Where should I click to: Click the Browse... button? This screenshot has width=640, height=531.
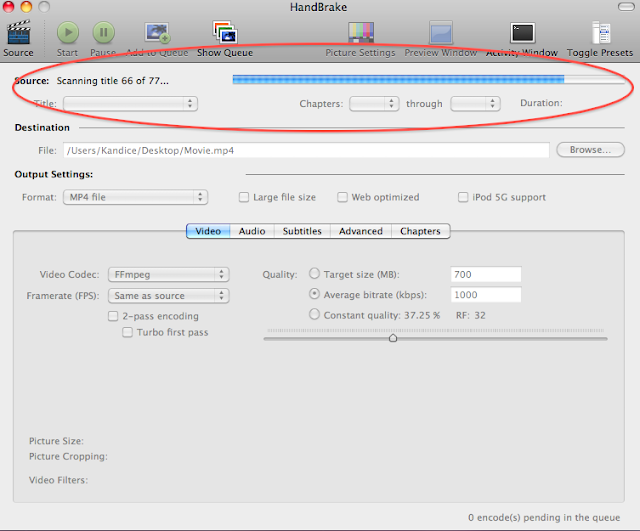tap(591, 150)
